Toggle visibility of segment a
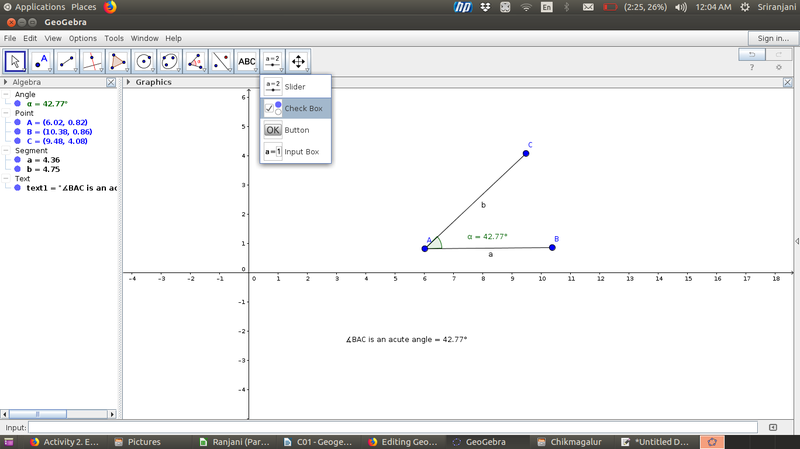800x449 pixels. coord(17,160)
